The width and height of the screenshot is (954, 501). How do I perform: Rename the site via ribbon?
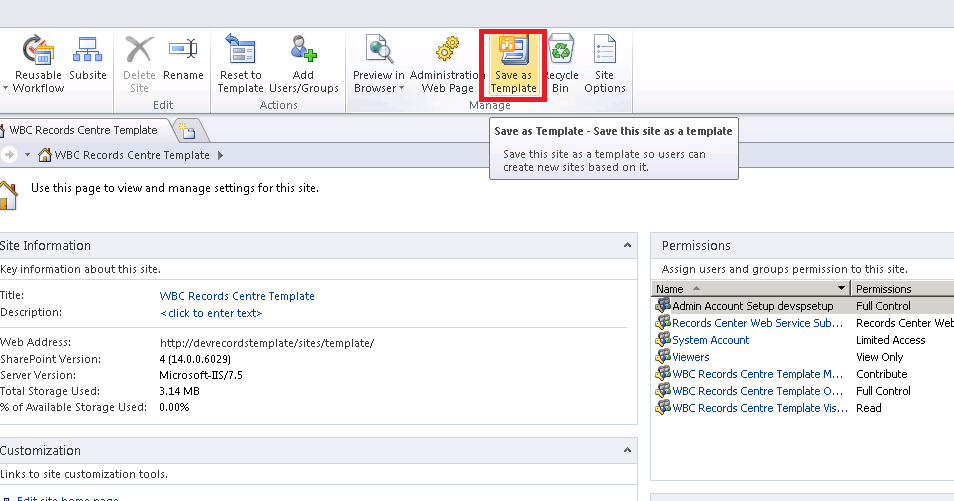click(x=183, y=58)
